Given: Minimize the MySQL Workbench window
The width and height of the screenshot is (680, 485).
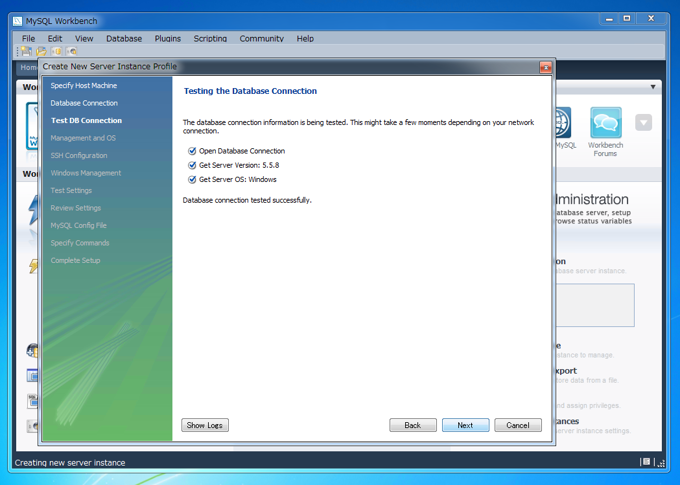Looking at the screenshot, I should coord(609,19).
